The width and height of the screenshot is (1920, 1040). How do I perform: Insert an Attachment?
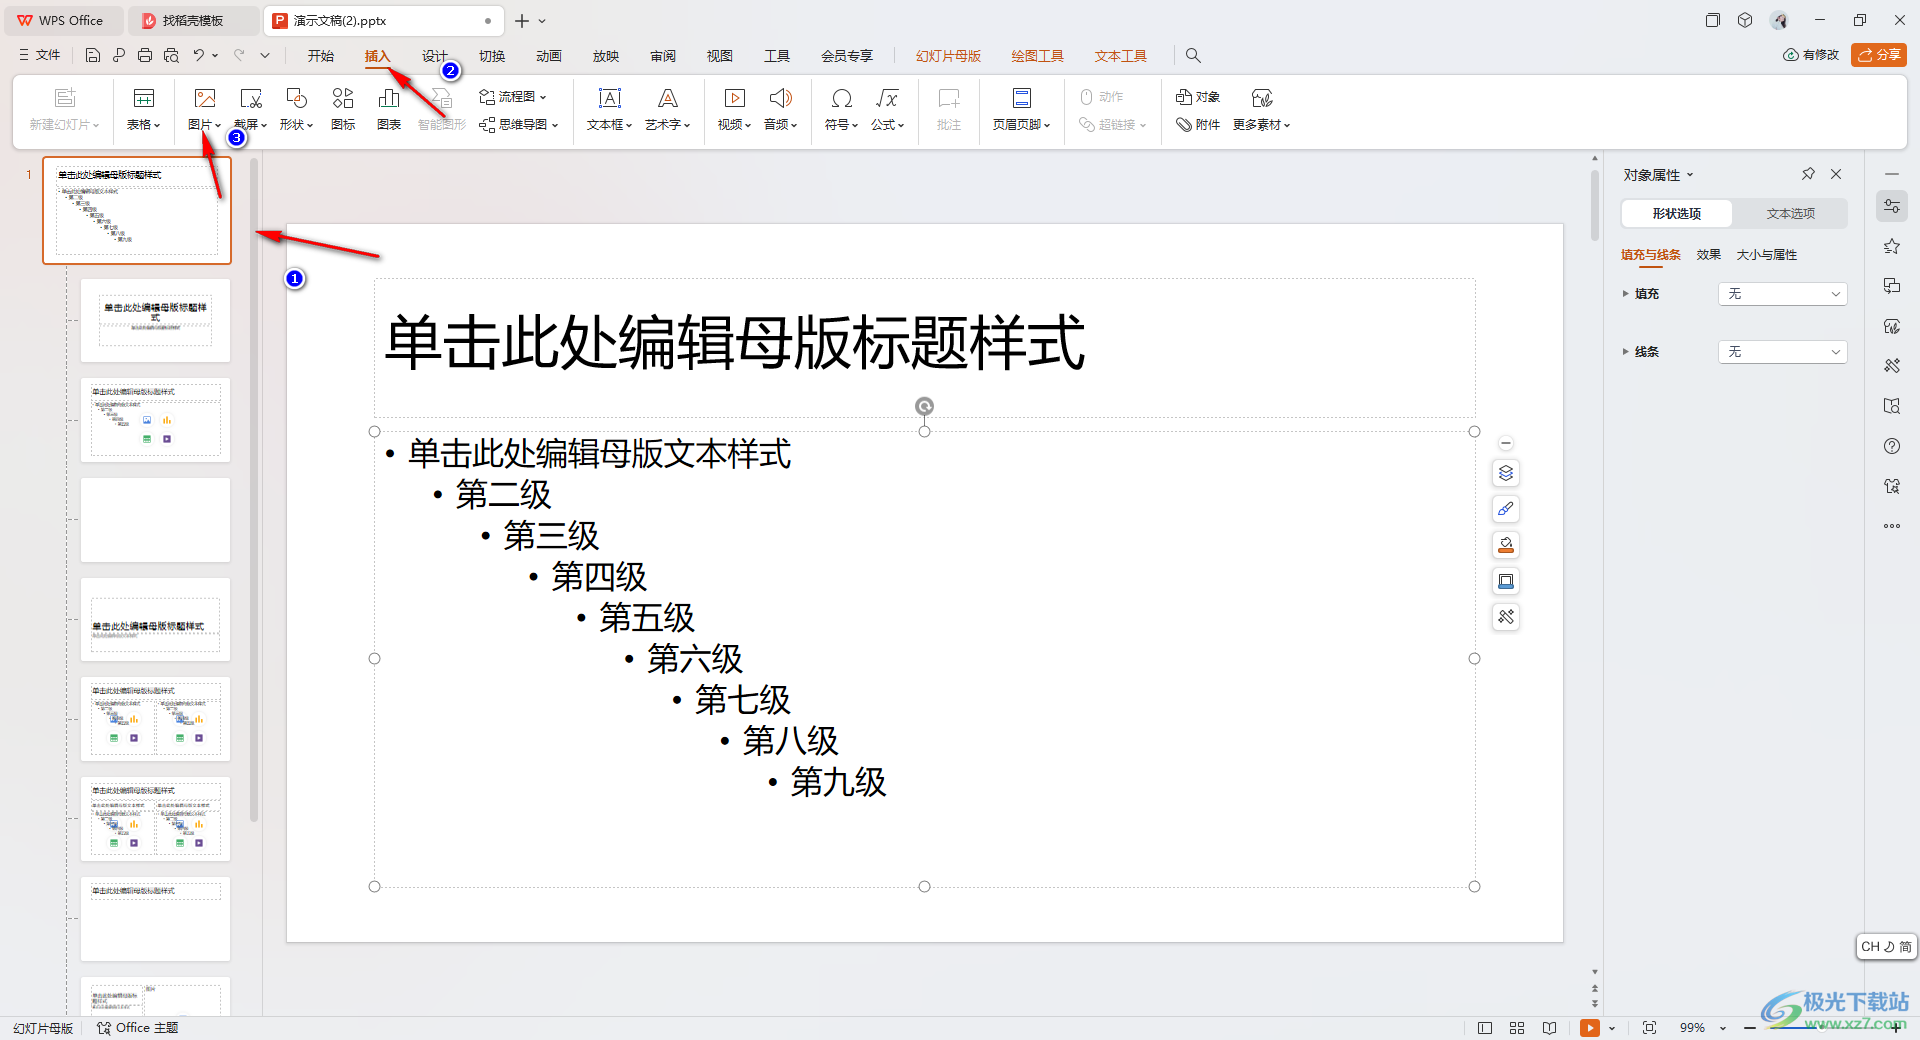pyautogui.click(x=1198, y=125)
